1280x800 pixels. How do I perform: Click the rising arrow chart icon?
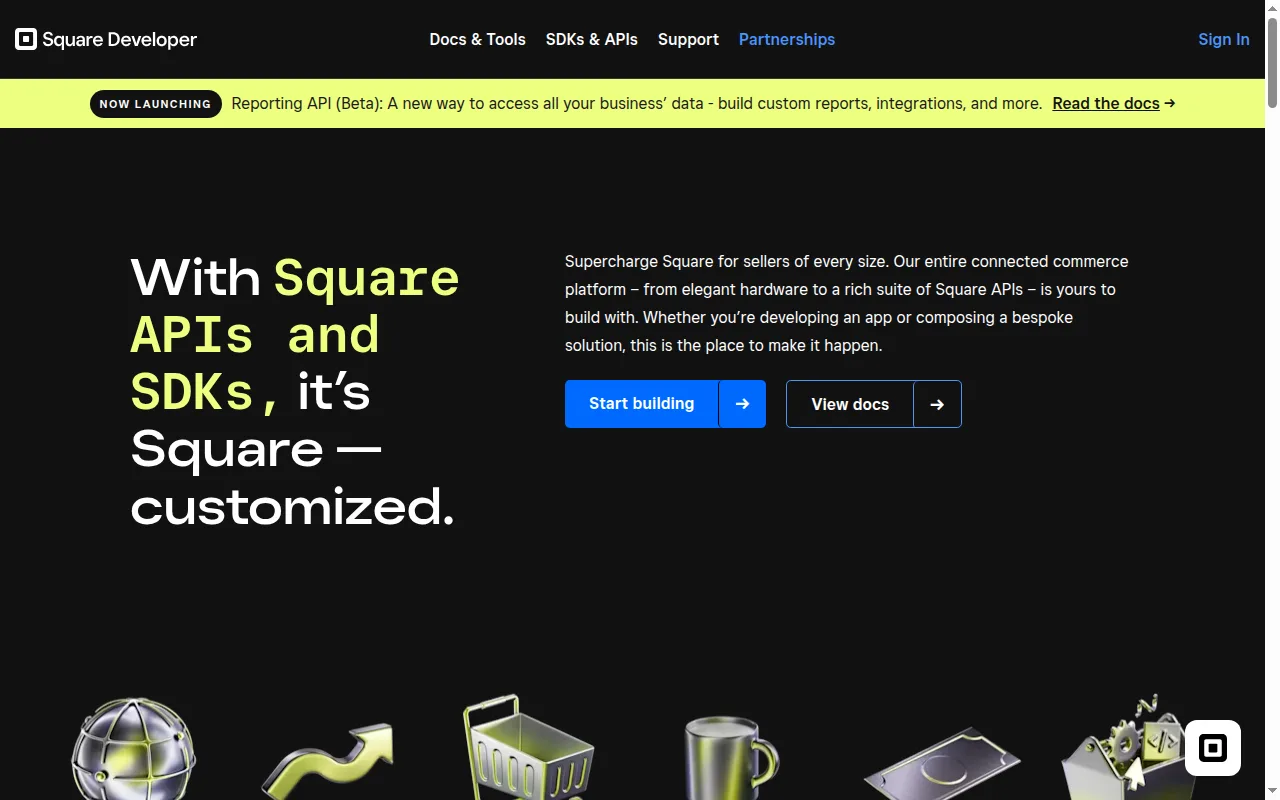click(328, 762)
